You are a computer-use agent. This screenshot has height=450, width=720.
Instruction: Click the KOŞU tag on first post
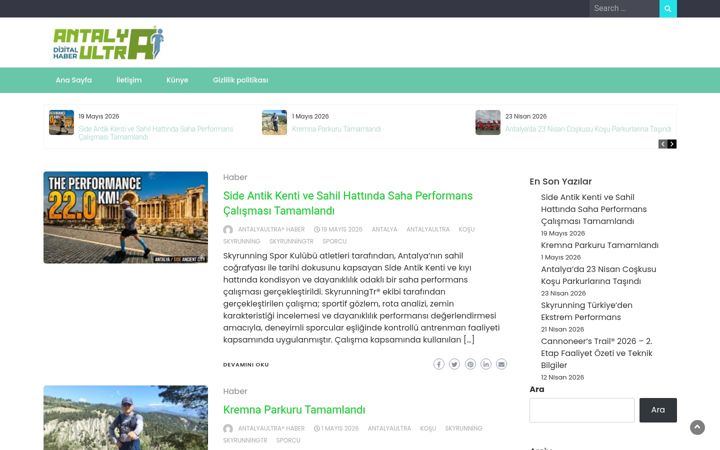pos(467,230)
